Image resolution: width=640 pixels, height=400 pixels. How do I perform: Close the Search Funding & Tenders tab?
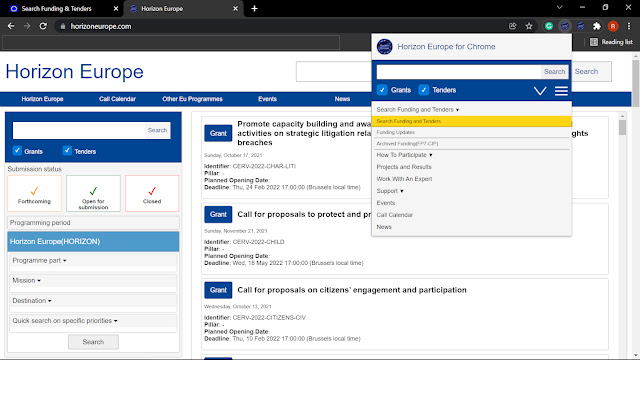116,9
